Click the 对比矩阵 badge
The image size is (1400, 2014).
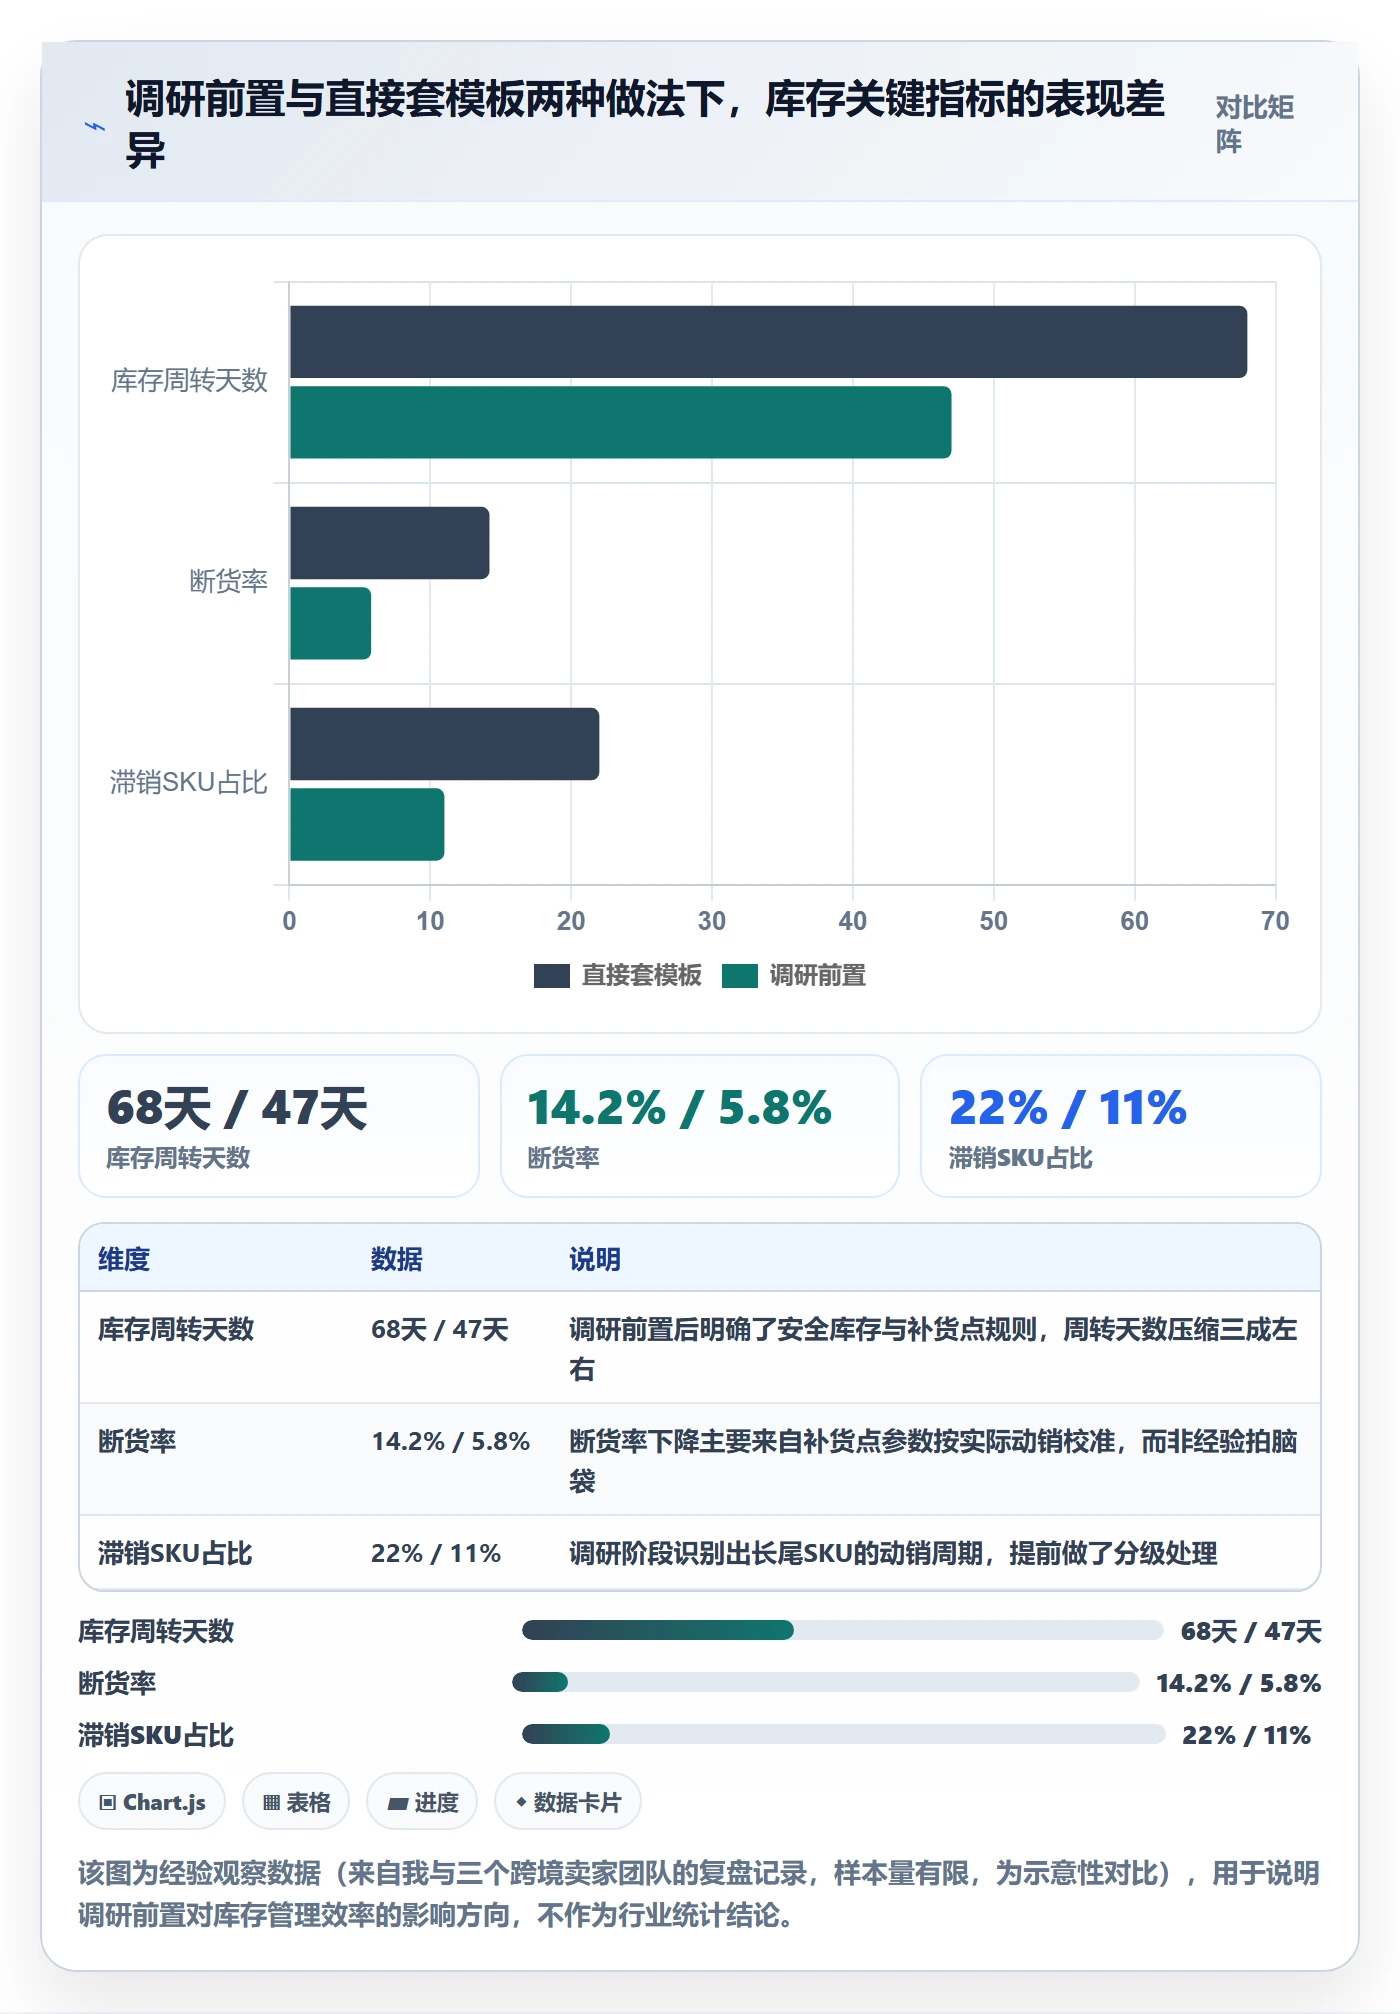[1255, 124]
